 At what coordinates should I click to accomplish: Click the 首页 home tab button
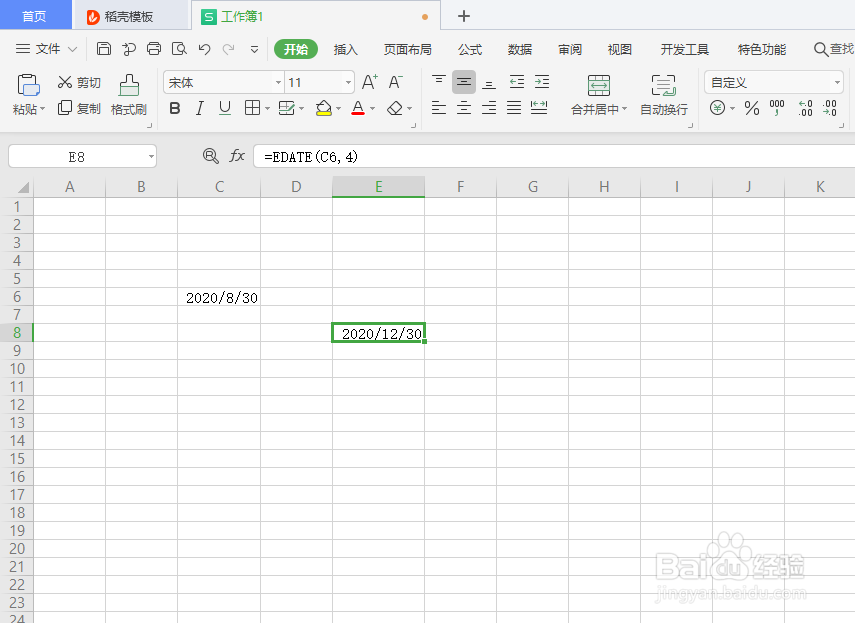[x=35, y=15]
